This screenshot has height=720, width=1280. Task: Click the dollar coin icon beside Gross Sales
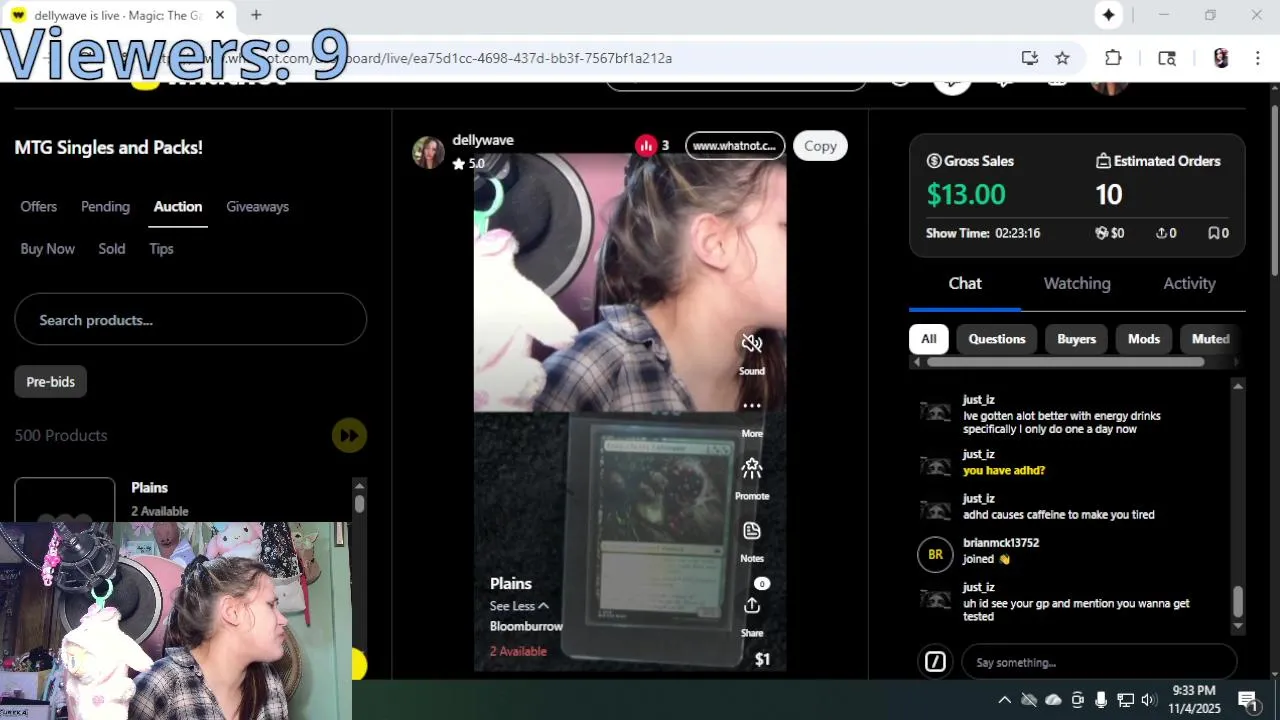(x=934, y=161)
